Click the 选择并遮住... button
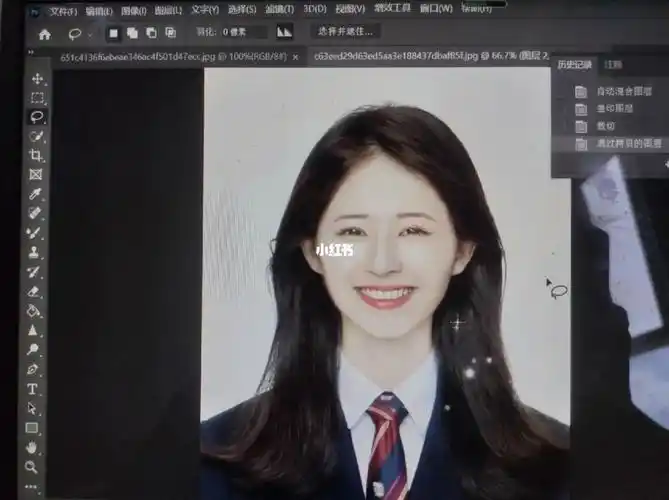This screenshot has width=669, height=500. click(345, 31)
